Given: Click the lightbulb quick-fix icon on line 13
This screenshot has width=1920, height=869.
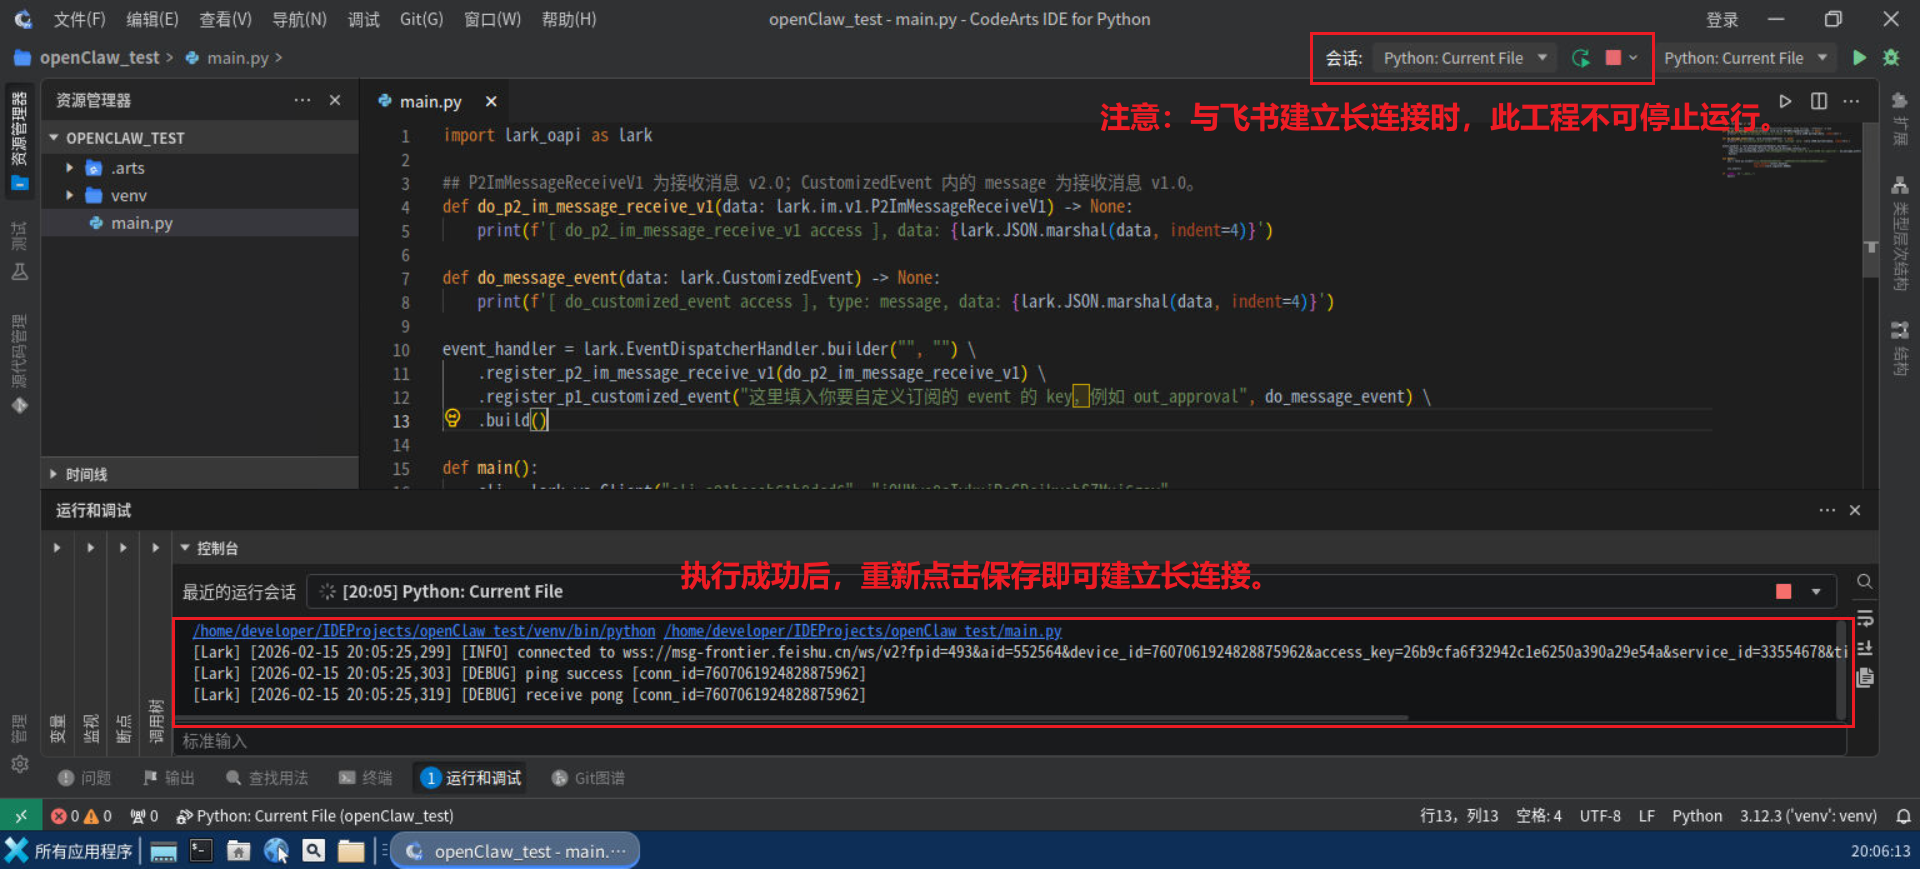Looking at the screenshot, I should pyautogui.click(x=452, y=418).
